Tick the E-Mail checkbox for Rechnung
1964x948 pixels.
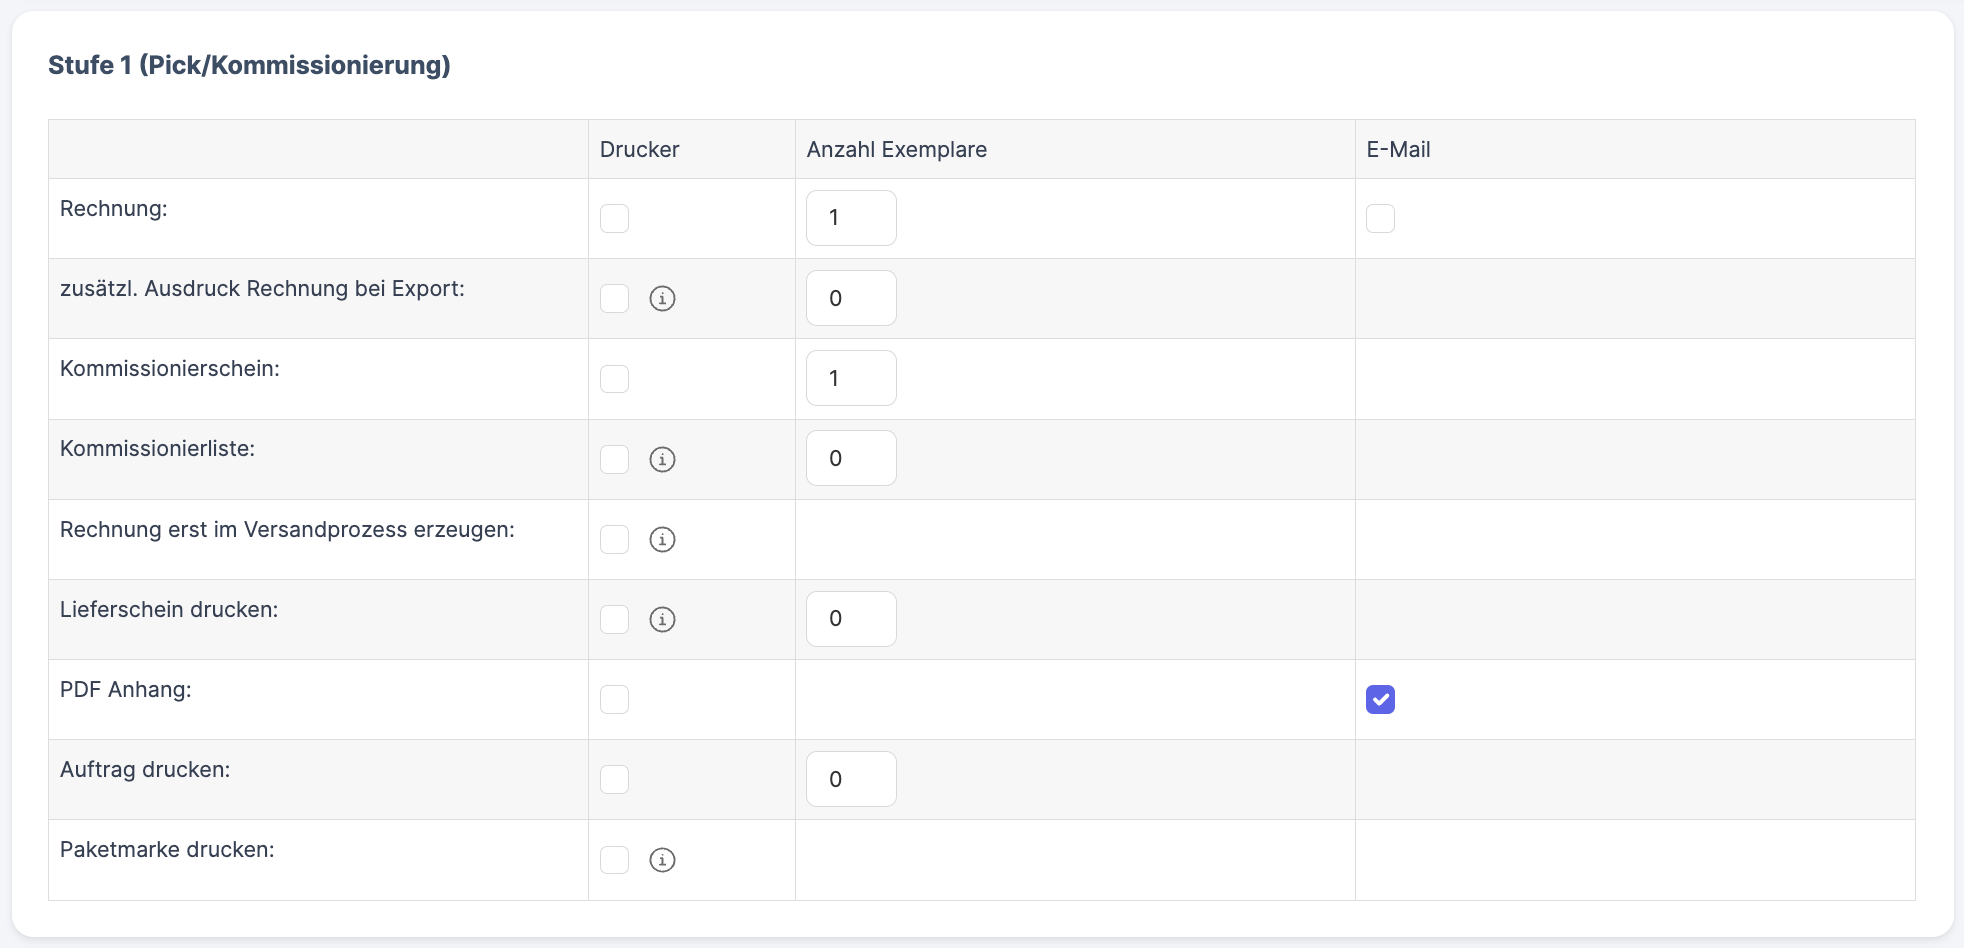(x=1380, y=218)
